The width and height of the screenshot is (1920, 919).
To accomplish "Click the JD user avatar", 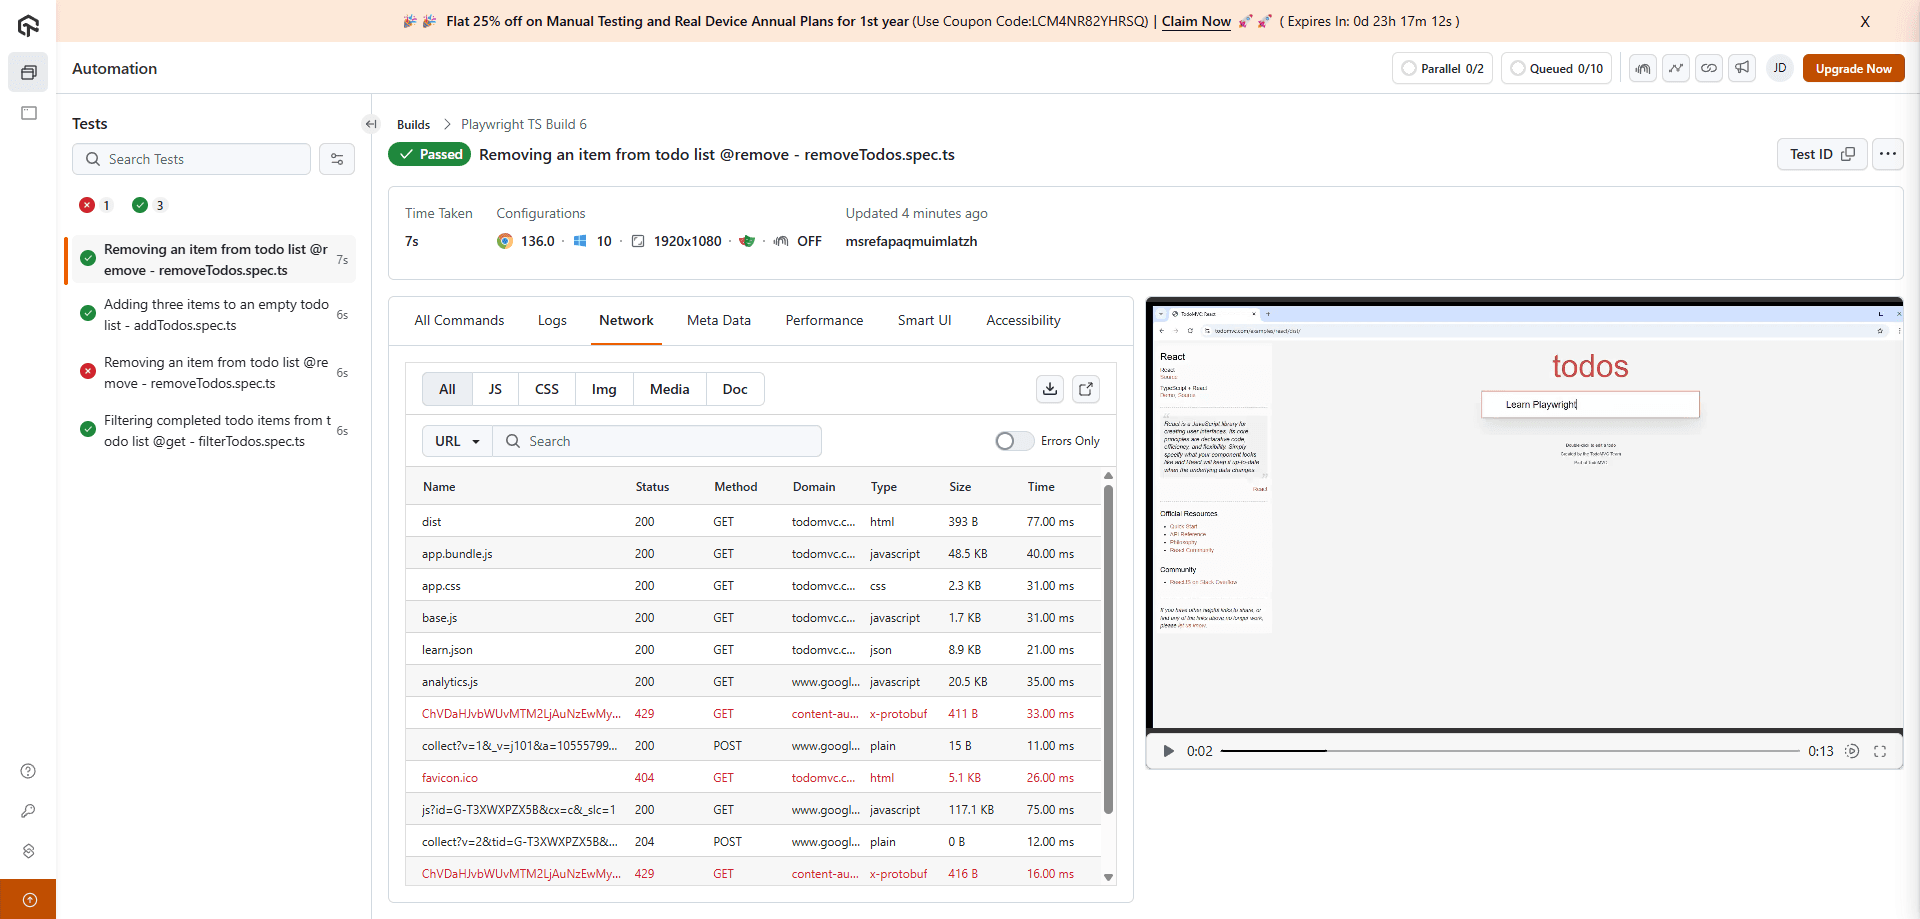I will (1780, 68).
